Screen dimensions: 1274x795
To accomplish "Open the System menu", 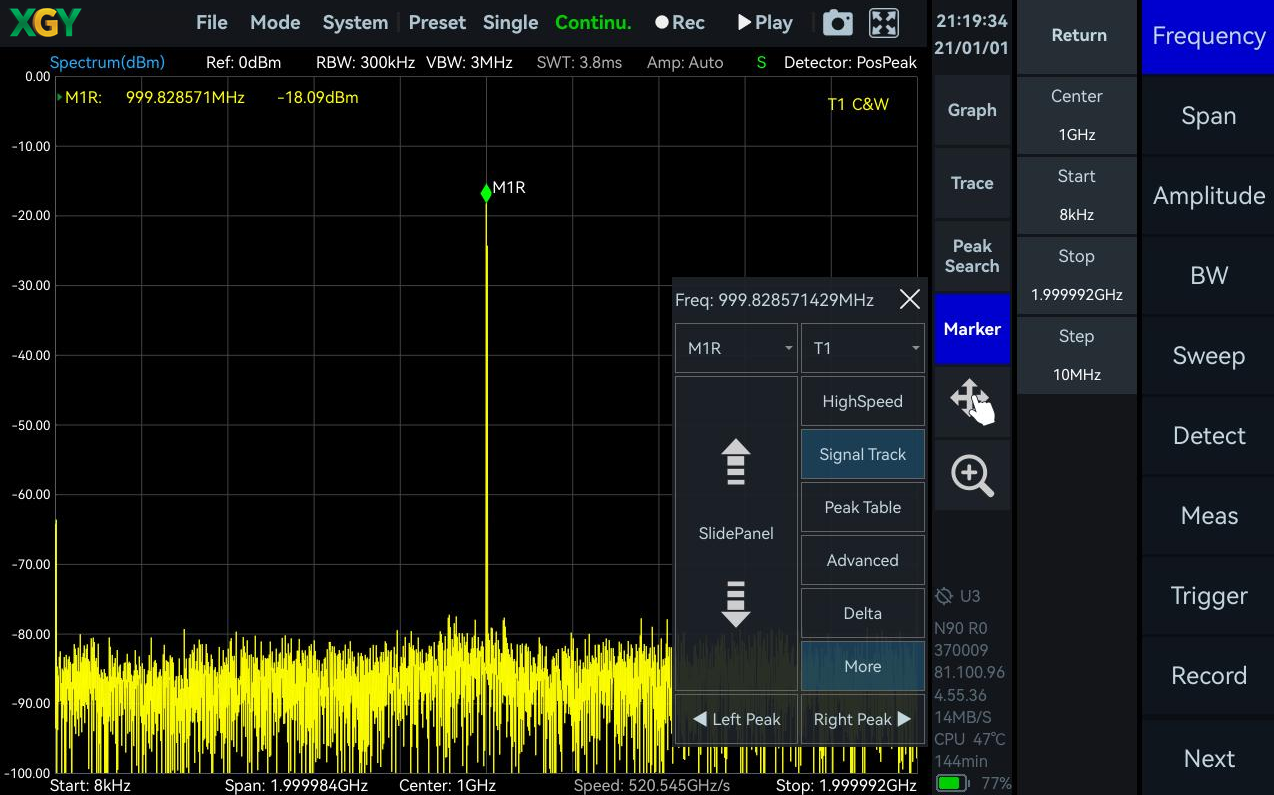I will (x=355, y=23).
